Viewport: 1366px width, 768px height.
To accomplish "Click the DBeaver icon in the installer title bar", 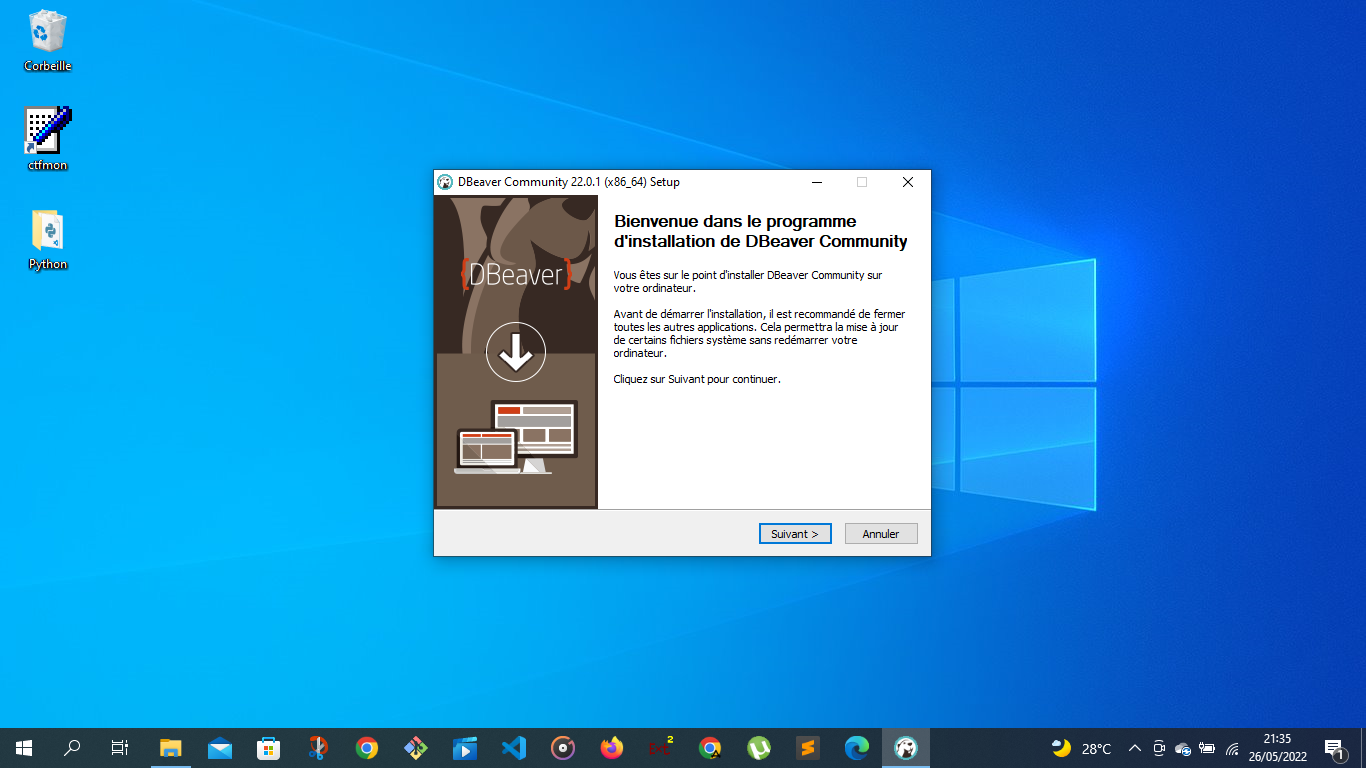I will tap(445, 182).
